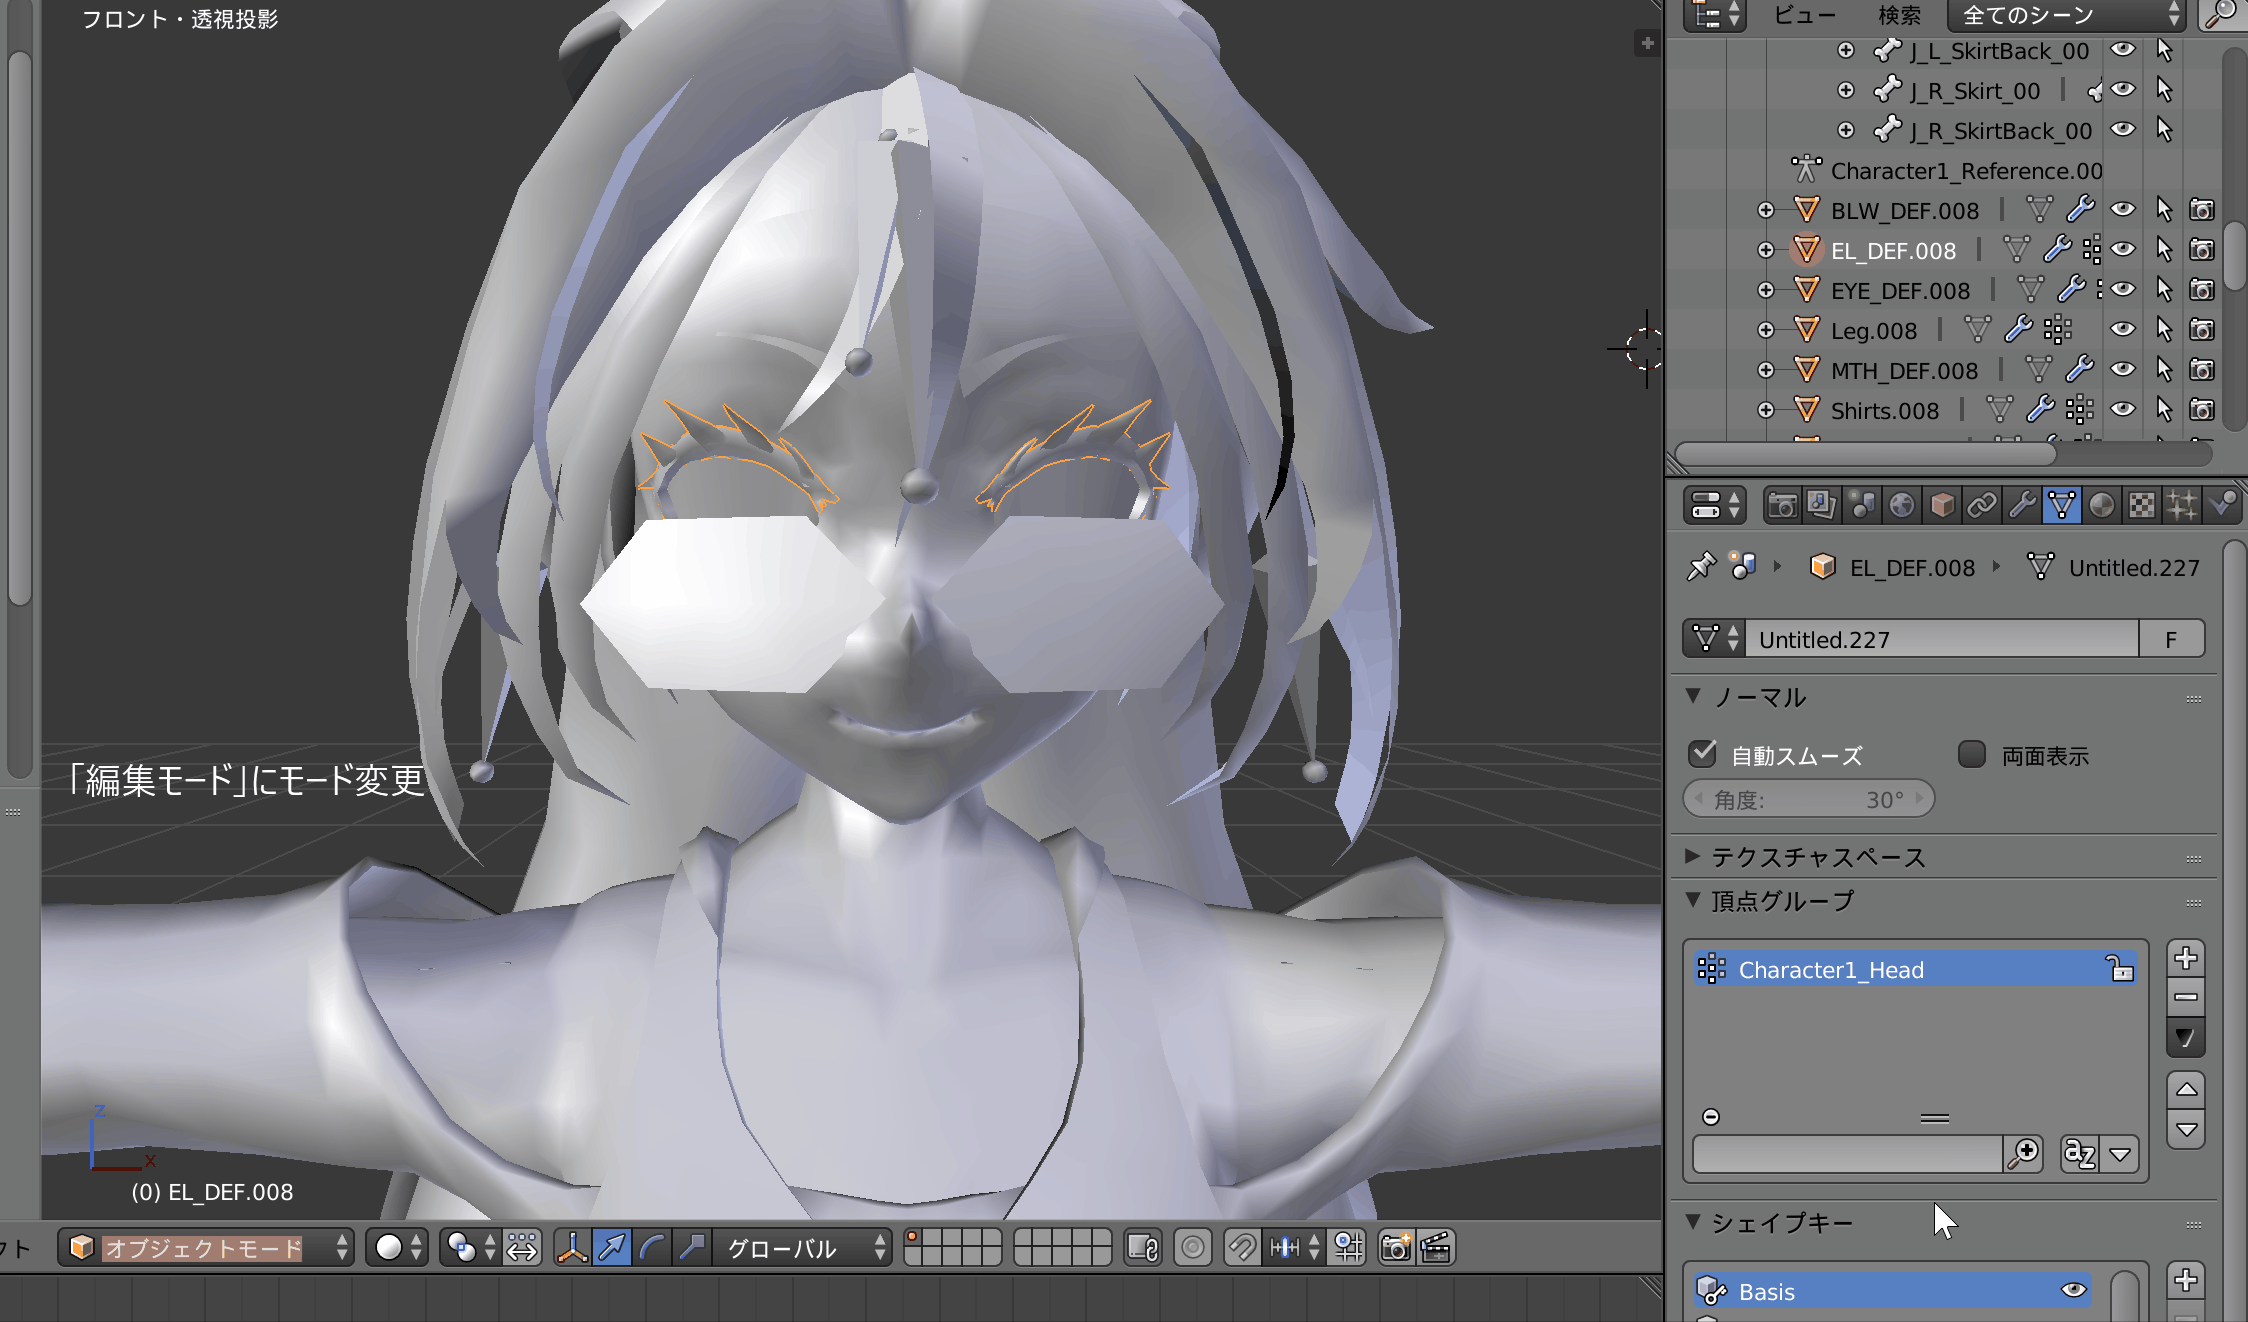Viewport: 2248px width, 1322px height.
Task: Select the rotate manipulator arc icon
Action: pos(652,1247)
